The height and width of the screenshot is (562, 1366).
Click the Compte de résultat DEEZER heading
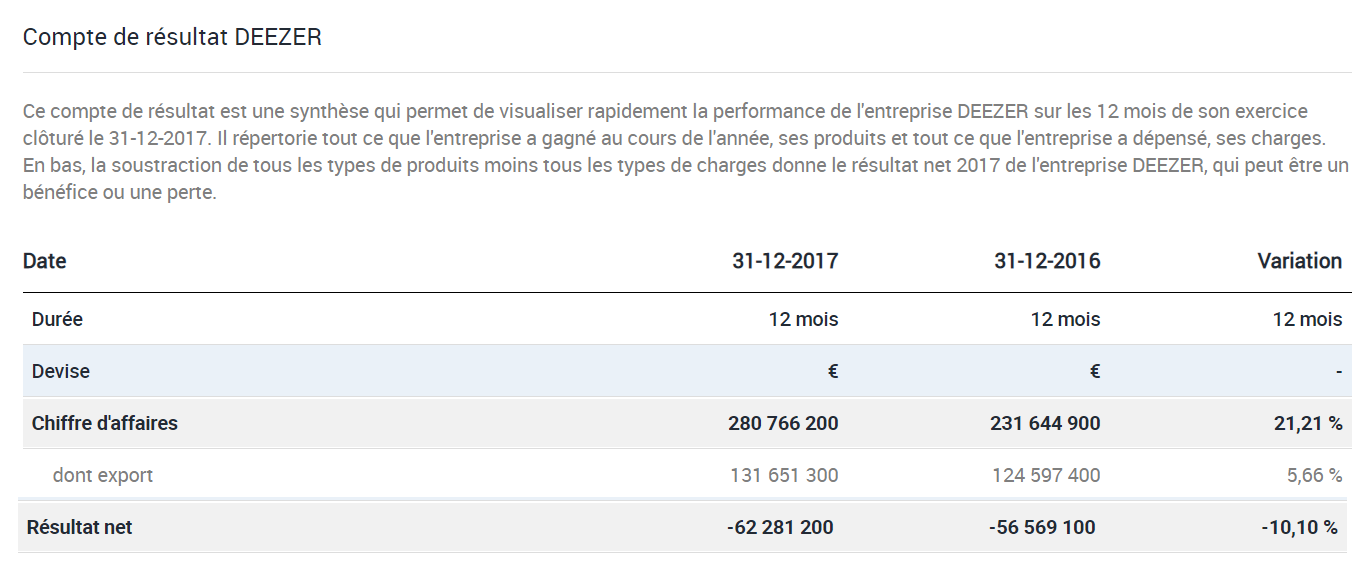tap(172, 37)
